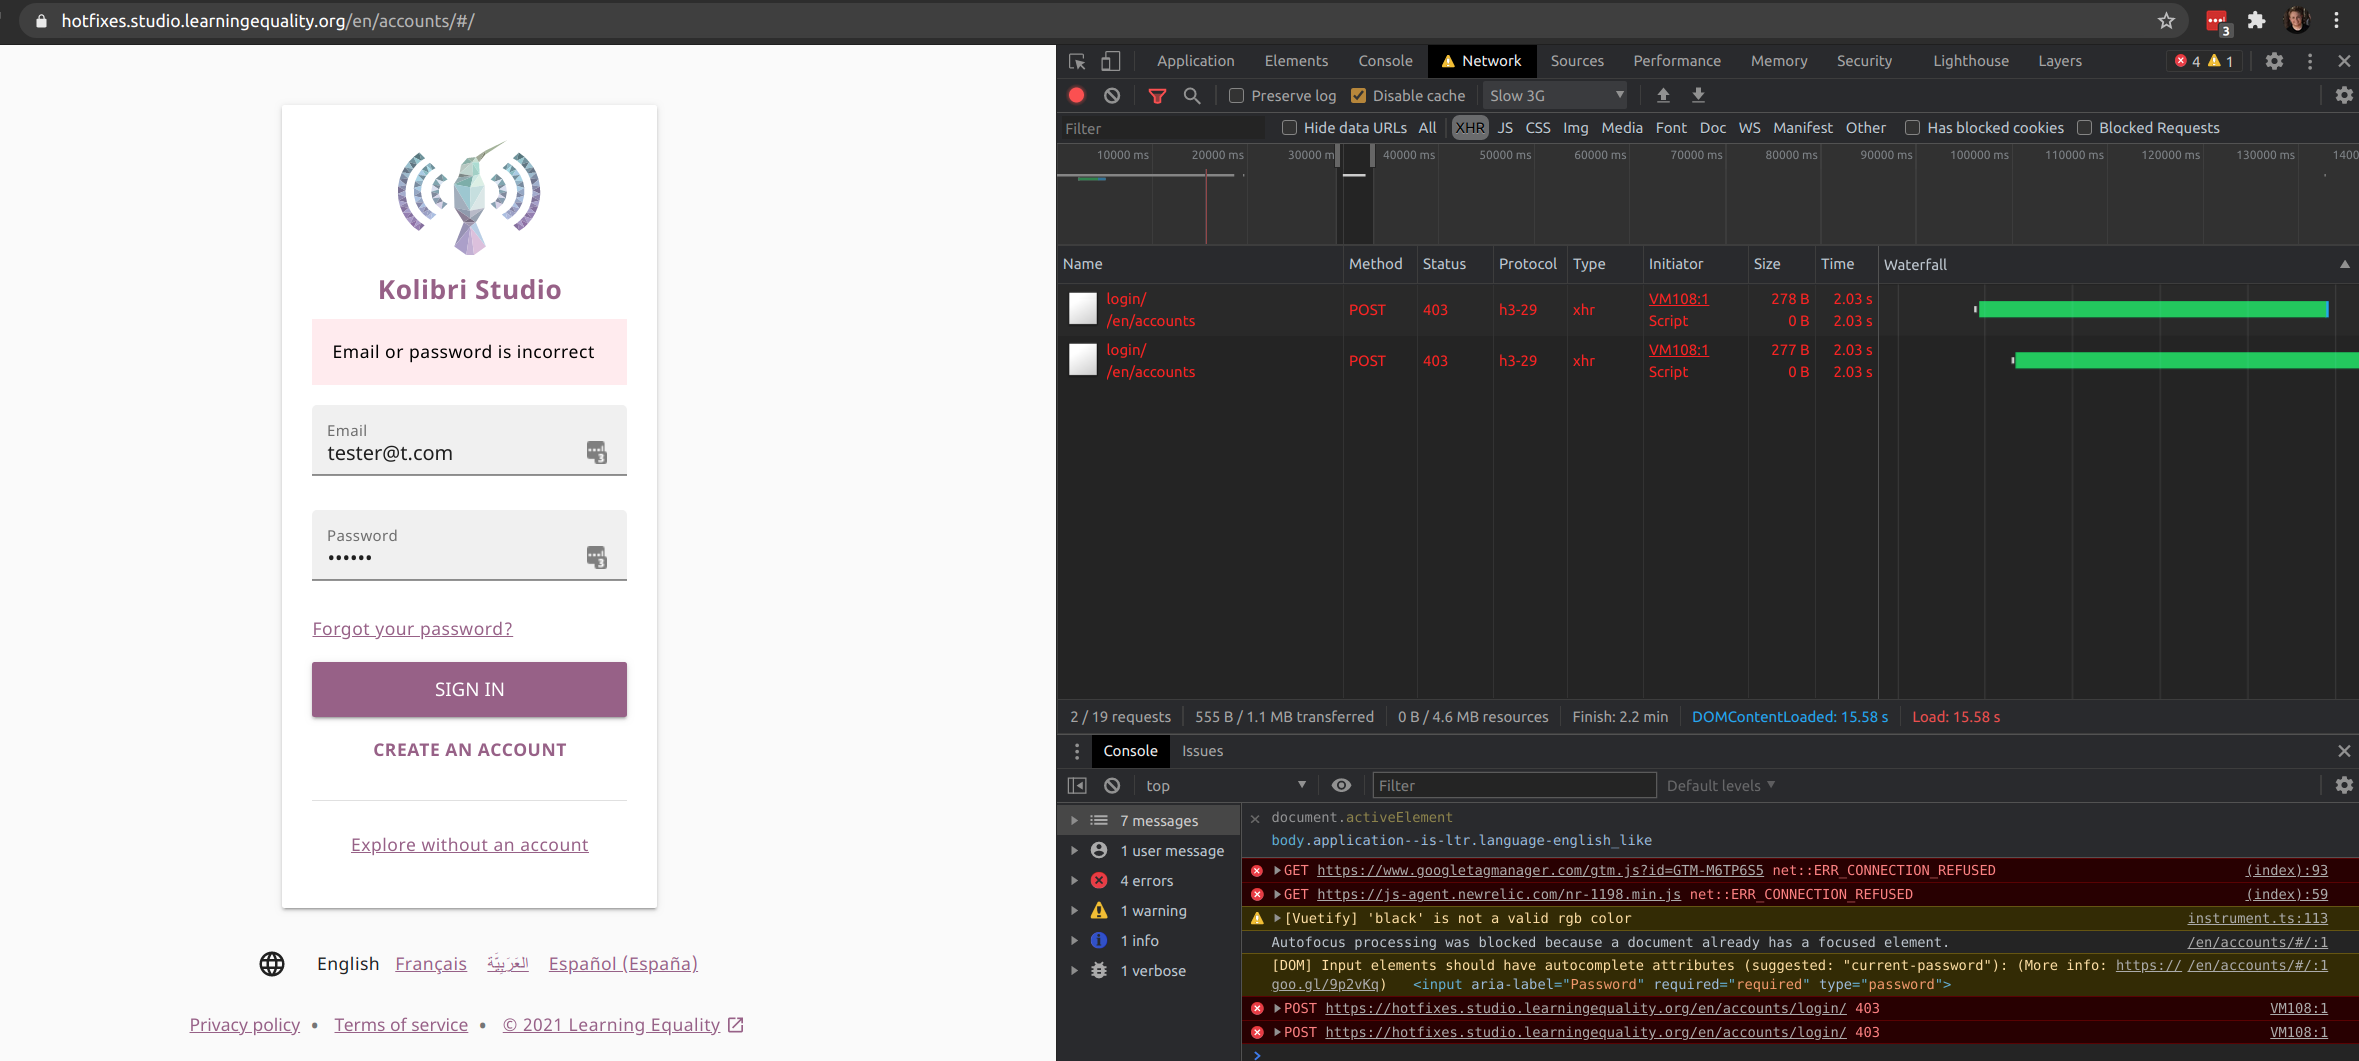This screenshot has height=1061, width=2359.
Task: Stop recording network log
Action: point(1077,95)
